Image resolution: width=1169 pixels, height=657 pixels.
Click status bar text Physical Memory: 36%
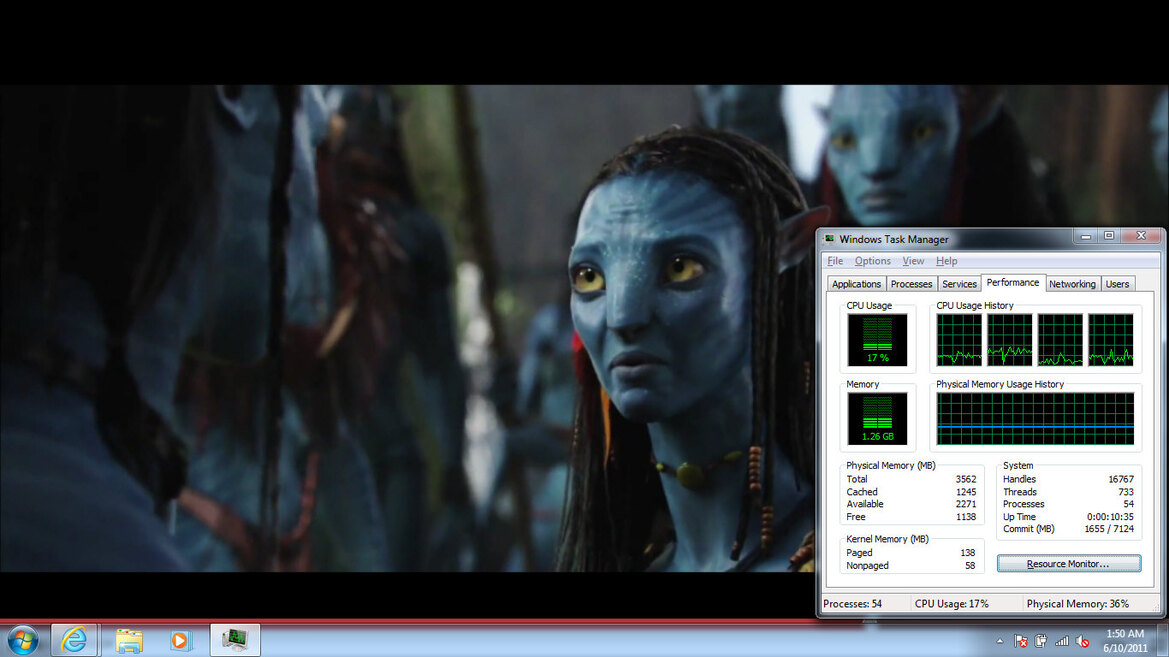(x=1077, y=604)
